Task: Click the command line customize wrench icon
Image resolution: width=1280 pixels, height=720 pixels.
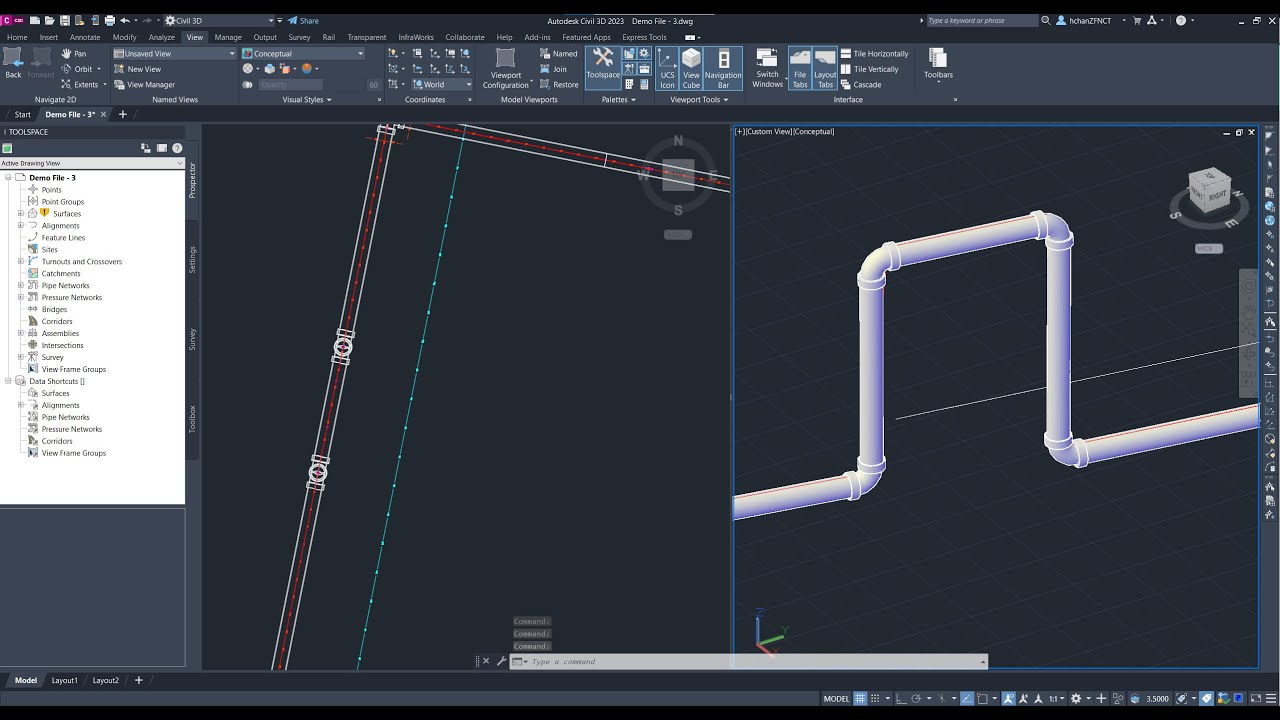Action: coord(501,661)
